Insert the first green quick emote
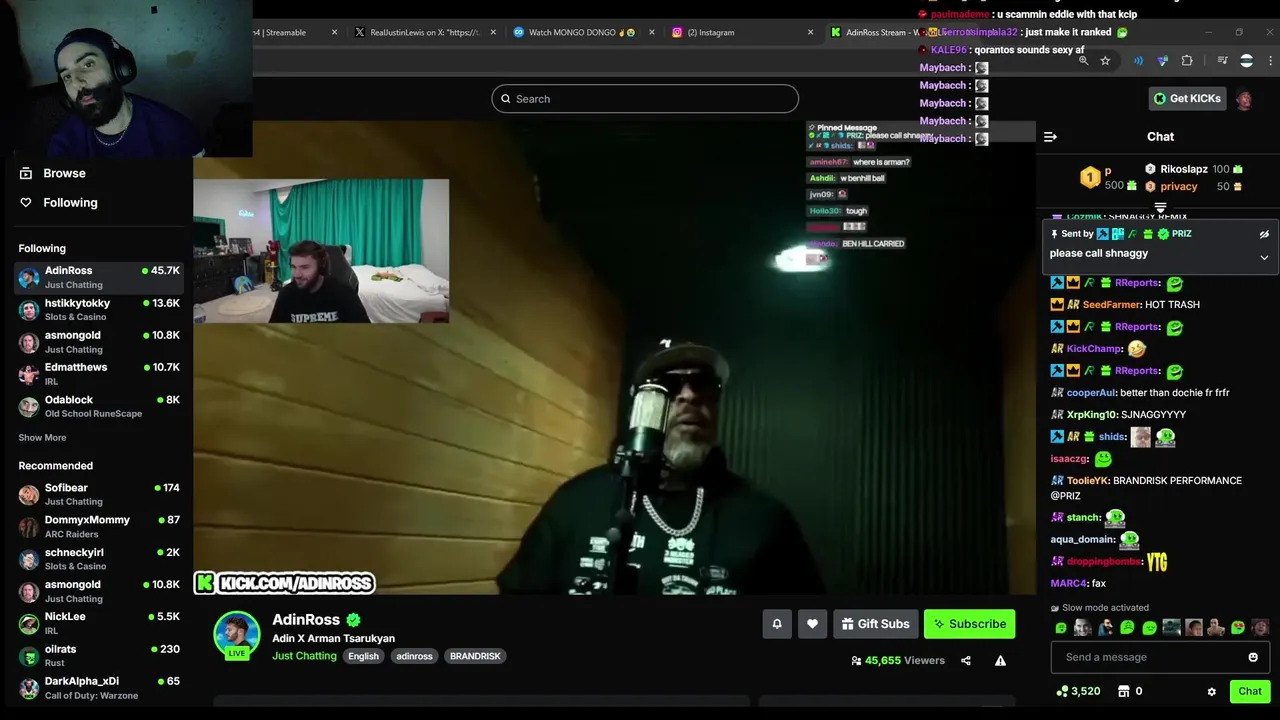Screen dimensions: 1280x720 [1061, 628]
